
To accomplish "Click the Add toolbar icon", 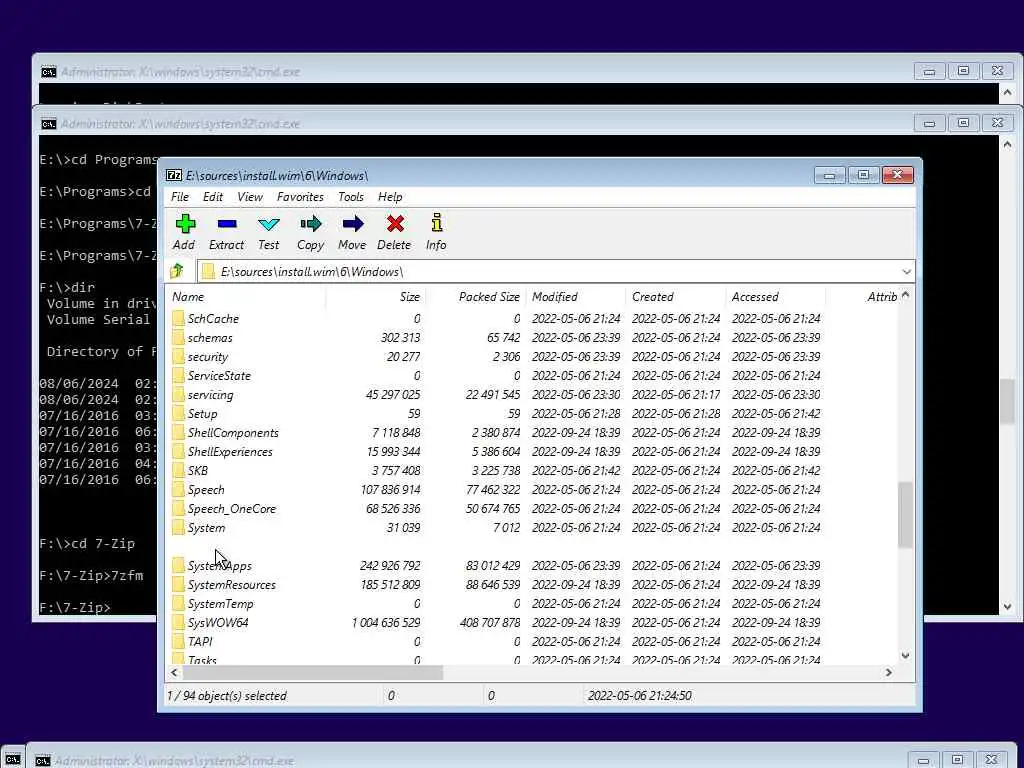I will pyautogui.click(x=185, y=224).
